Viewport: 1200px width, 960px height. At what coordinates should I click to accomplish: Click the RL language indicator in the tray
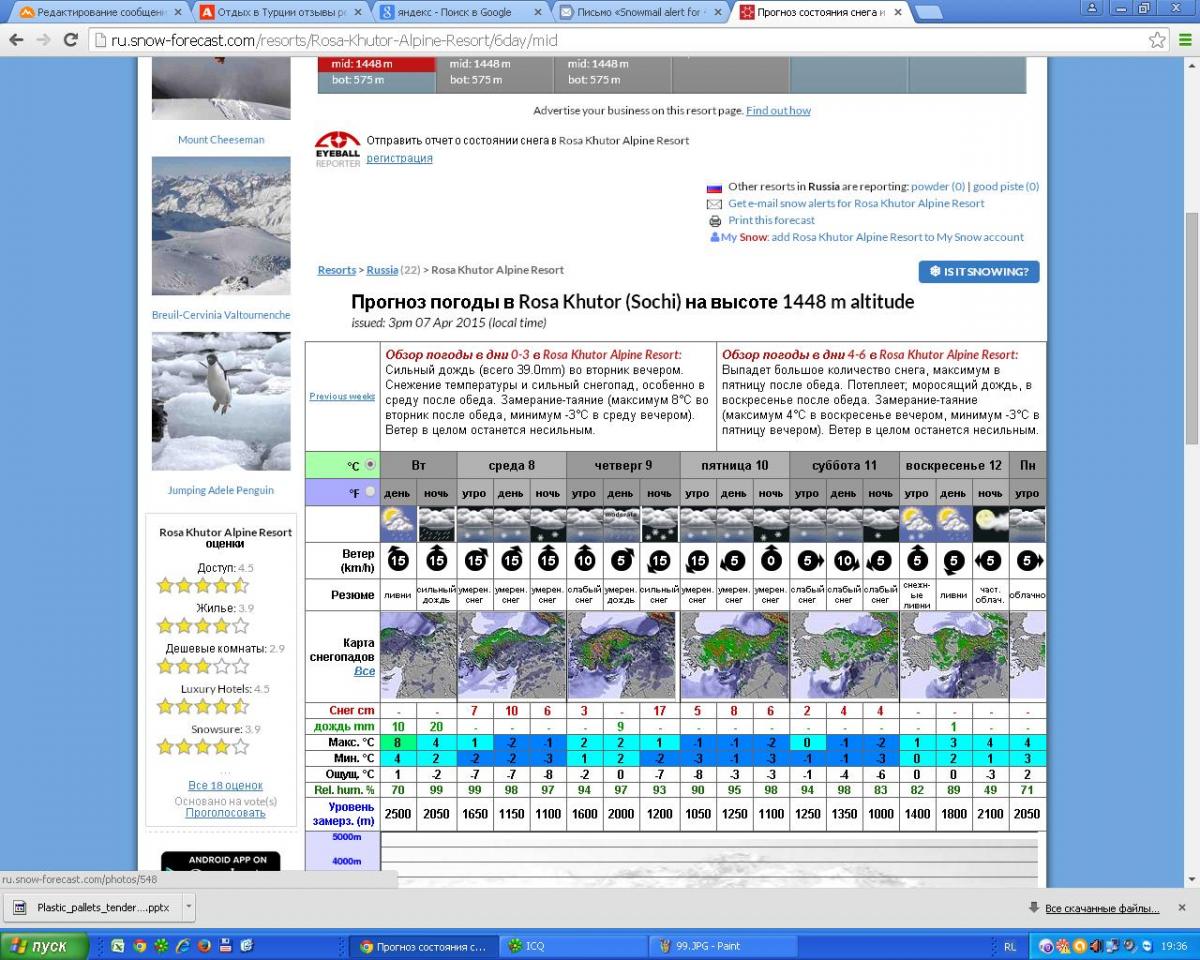pyautogui.click(x=1010, y=946)
